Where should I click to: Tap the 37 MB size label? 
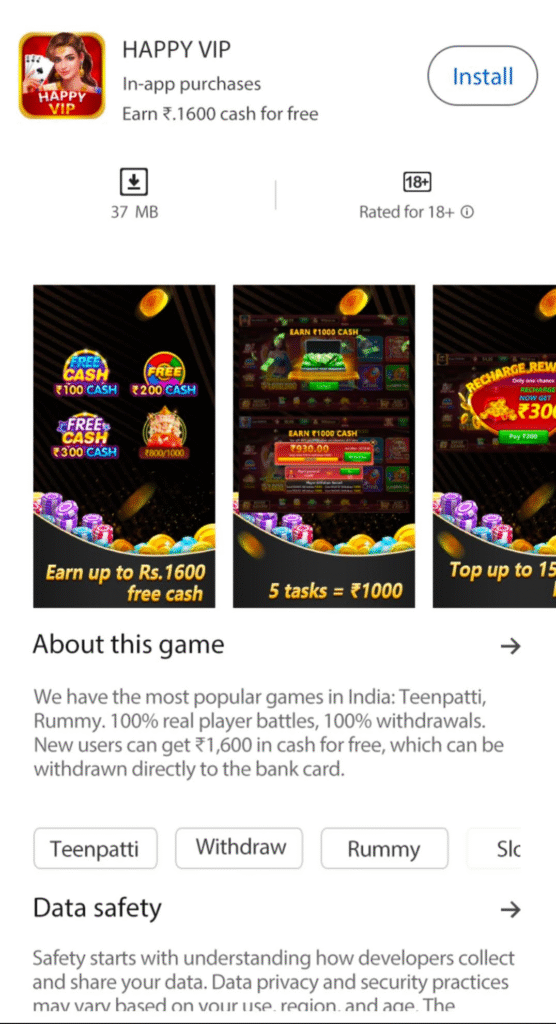(134, 212)
